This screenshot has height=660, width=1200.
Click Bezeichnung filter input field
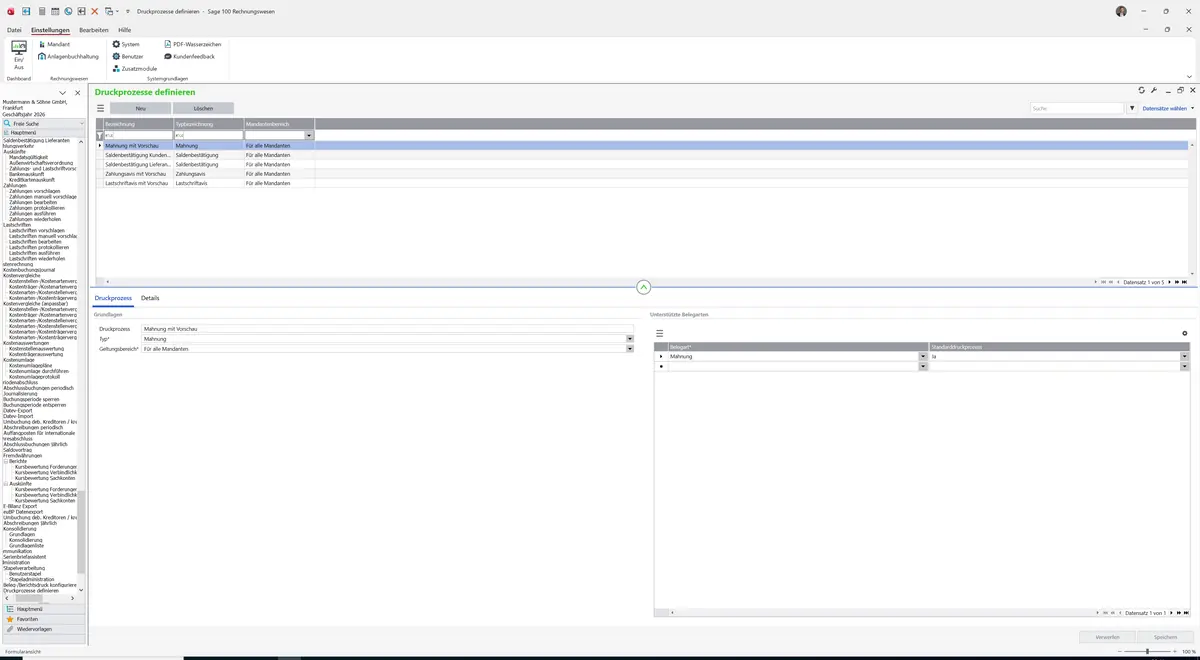click(x=138, y=135)
